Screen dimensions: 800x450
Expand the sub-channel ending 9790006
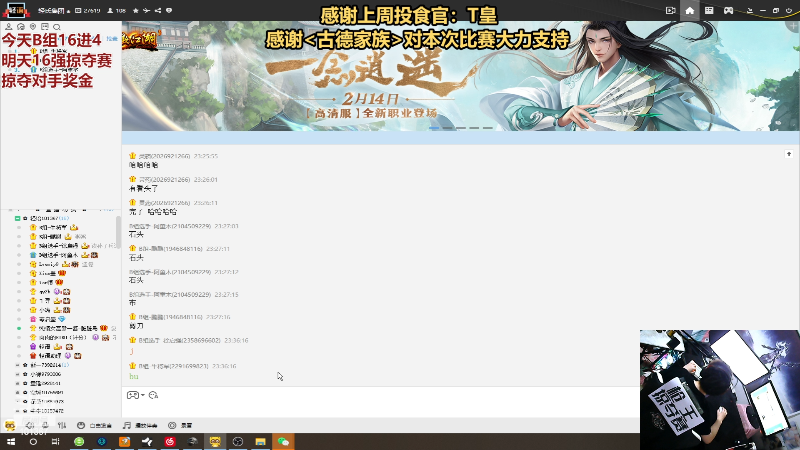(17, 374)
